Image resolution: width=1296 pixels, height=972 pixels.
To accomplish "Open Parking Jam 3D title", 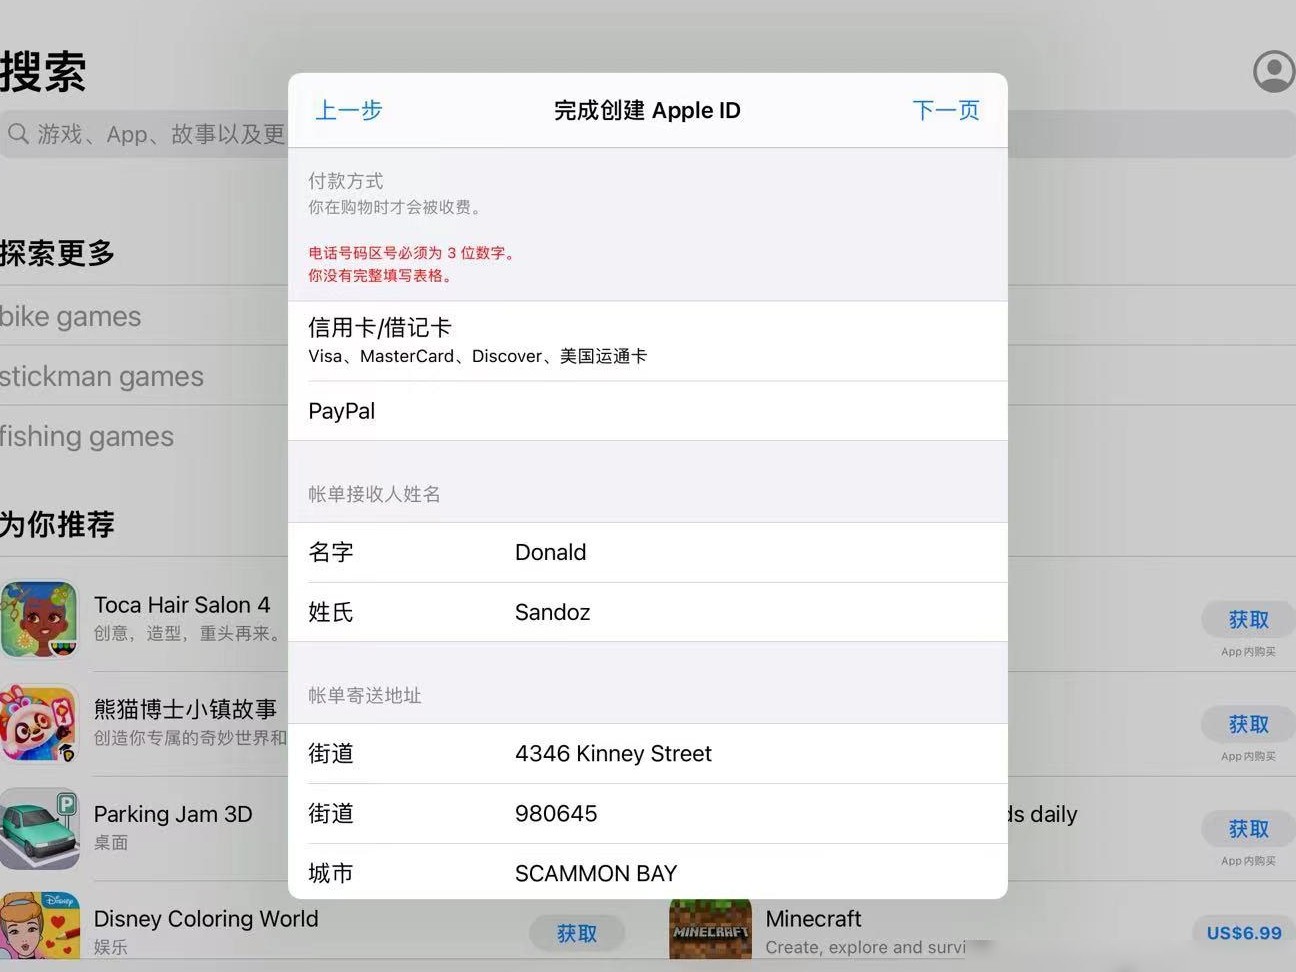I will [173, 814].
